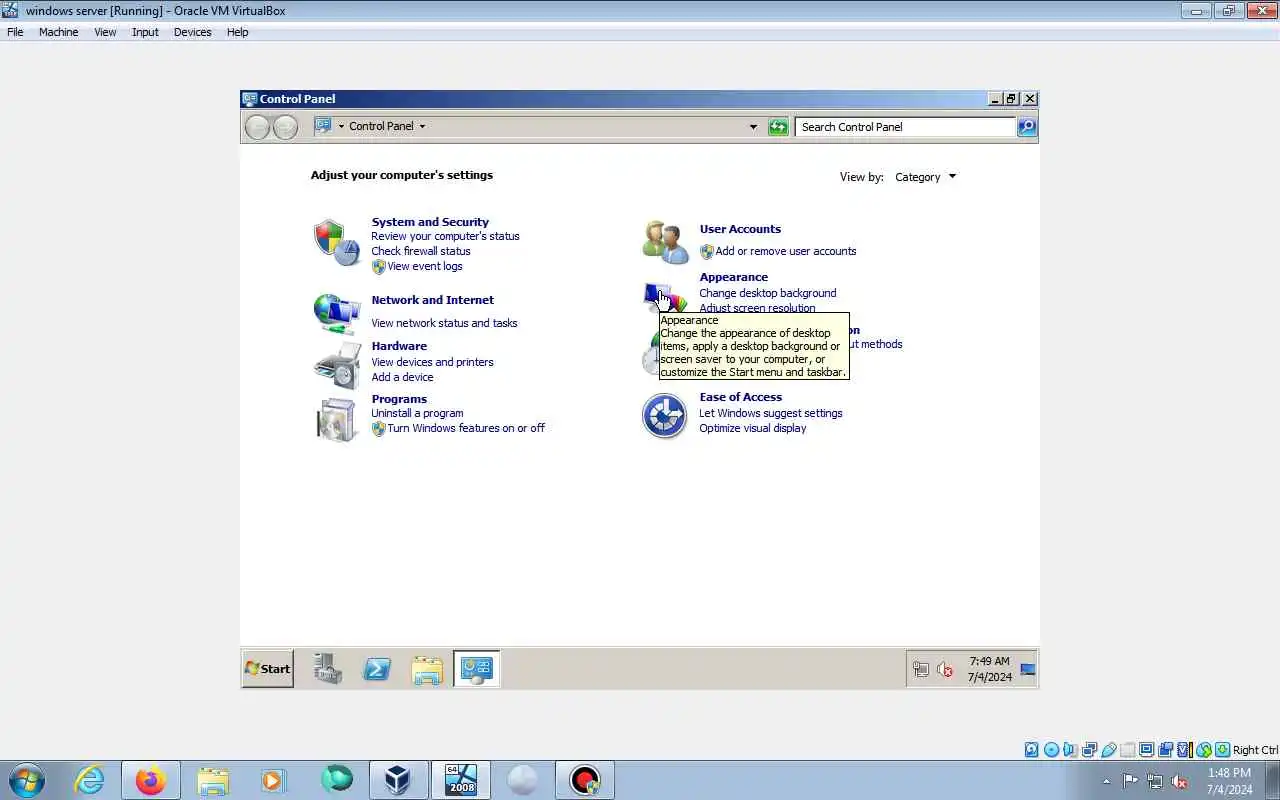Open the Programs disc box icon
Screen dimensions: 1280x800
pos(336,419)
